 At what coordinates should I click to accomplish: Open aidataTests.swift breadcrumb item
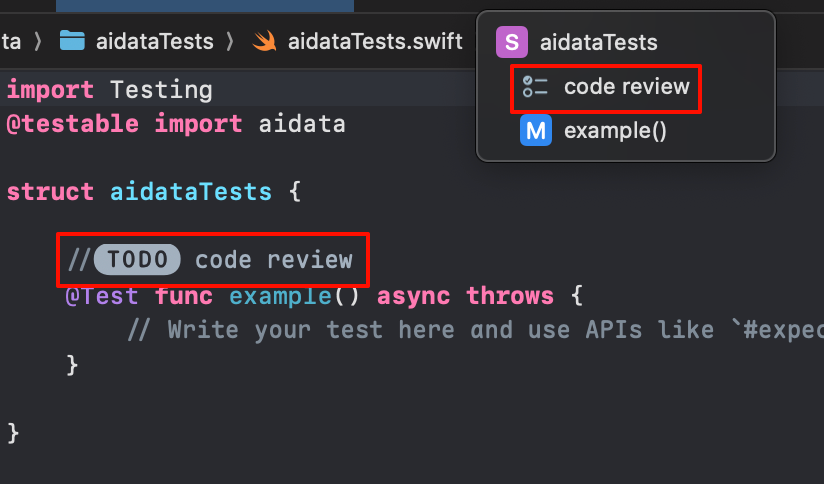point(375,41)
